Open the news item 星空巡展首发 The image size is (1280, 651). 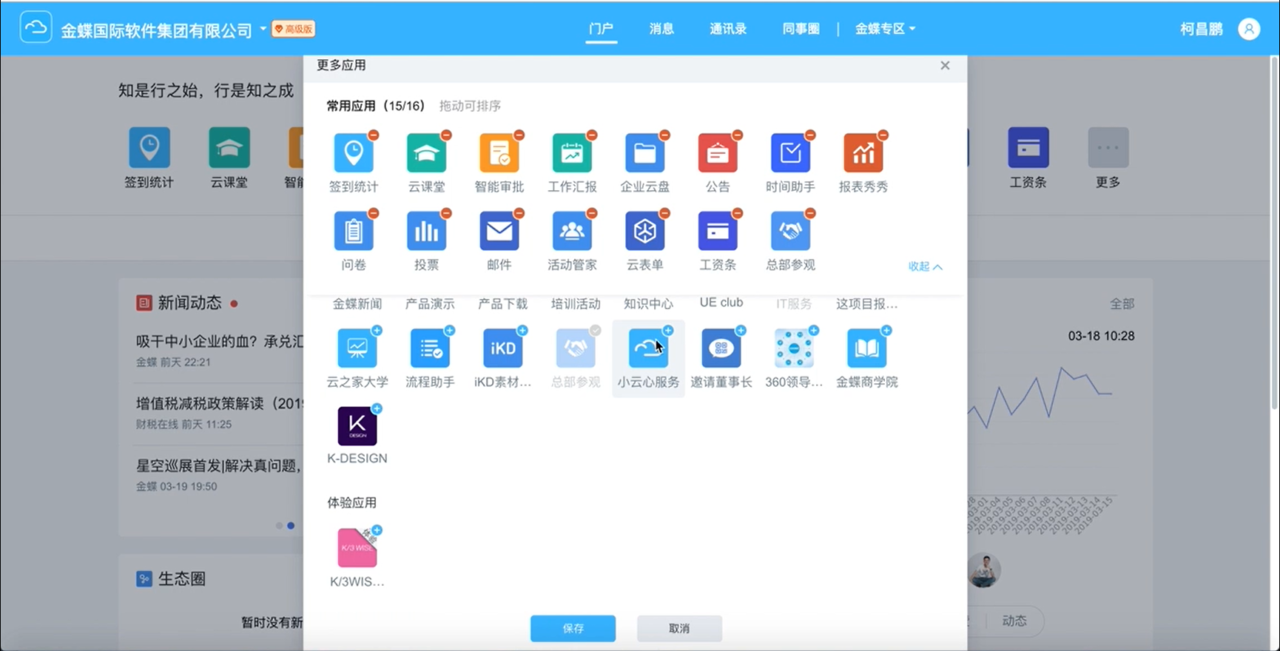219,465
